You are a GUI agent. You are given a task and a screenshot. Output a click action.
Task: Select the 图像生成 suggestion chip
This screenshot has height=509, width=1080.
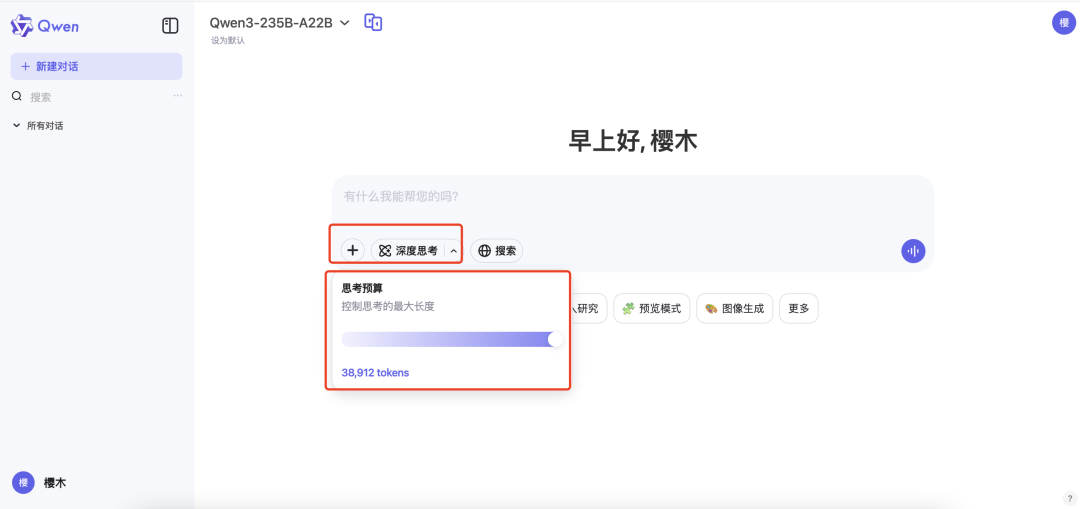point(734,309)
